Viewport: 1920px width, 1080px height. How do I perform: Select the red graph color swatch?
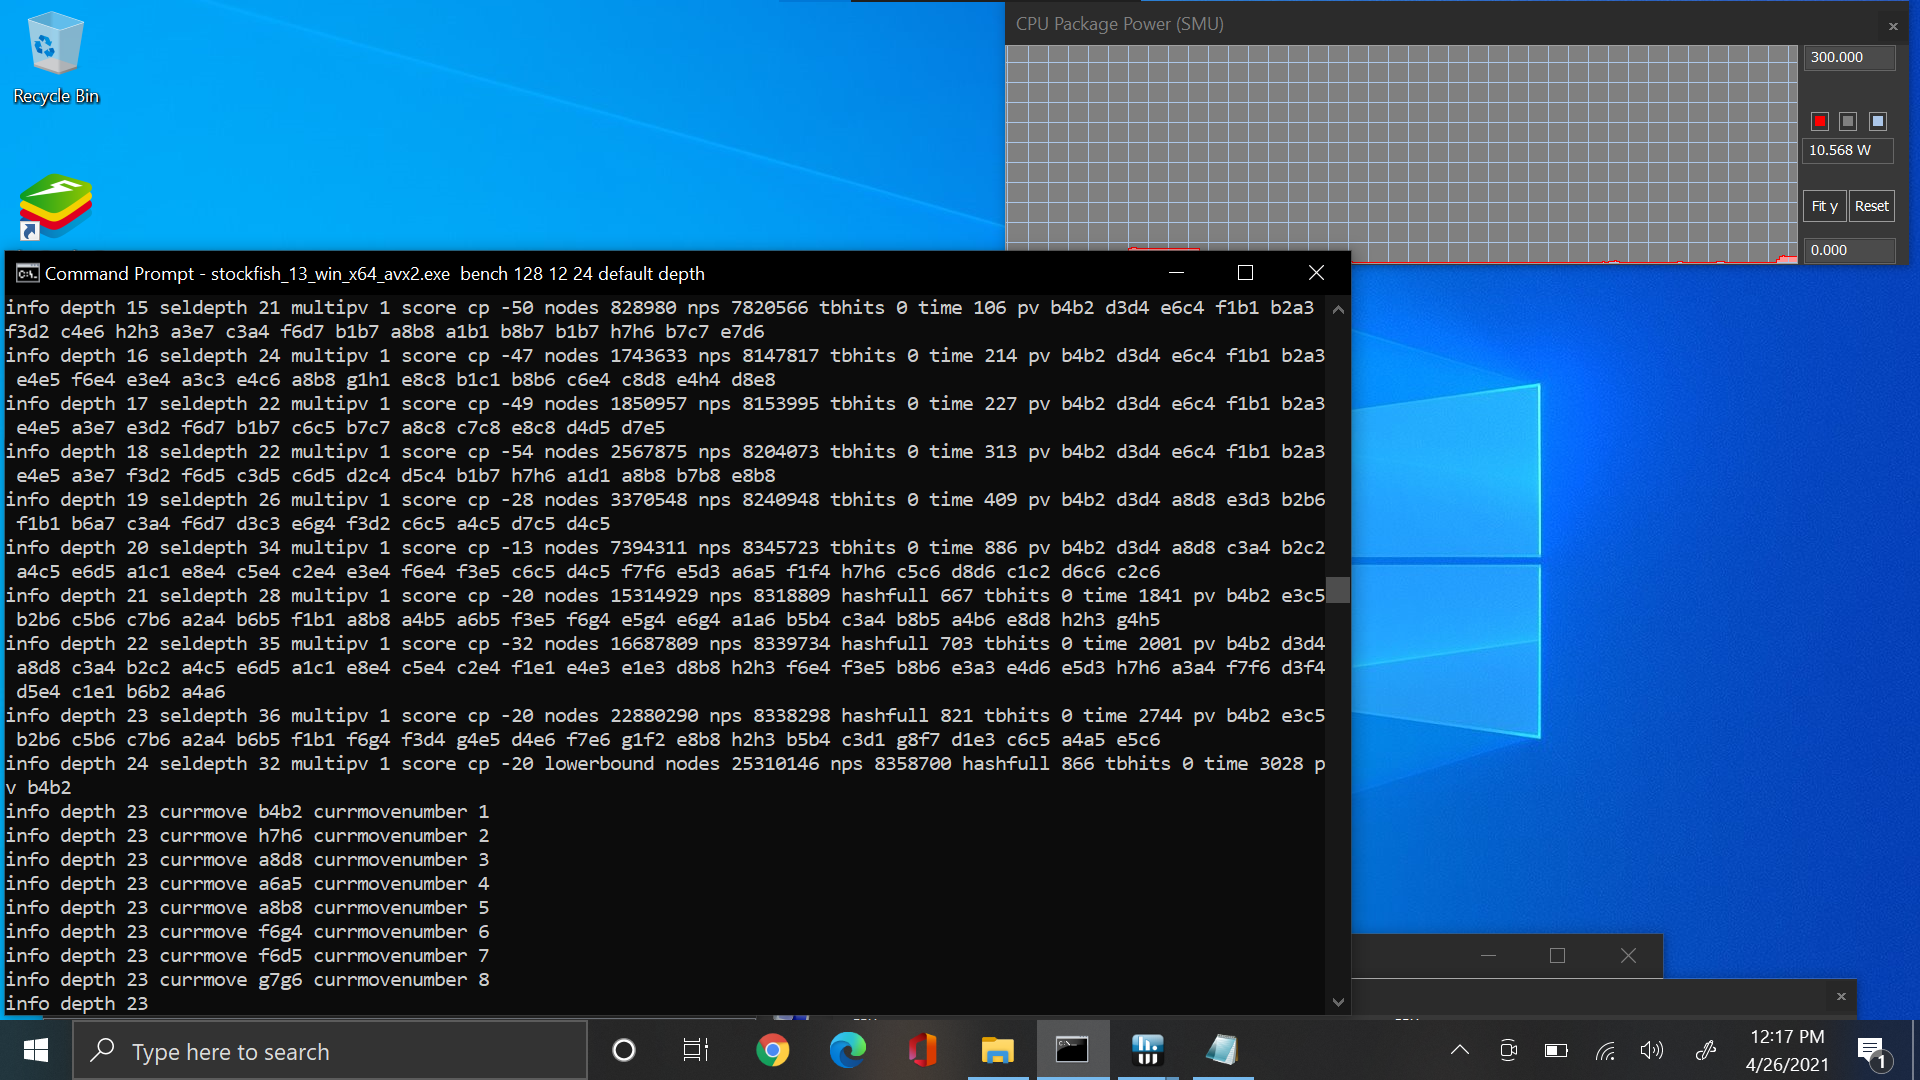pos(1820,121)
